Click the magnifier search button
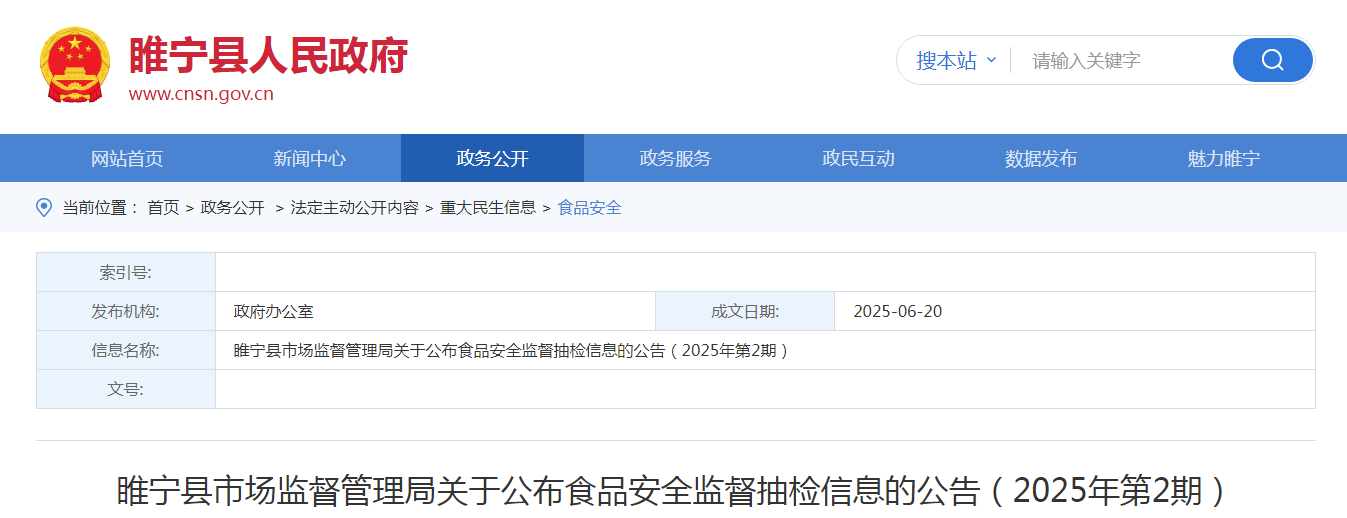The image size is (1347, 518). [1272, 60]
